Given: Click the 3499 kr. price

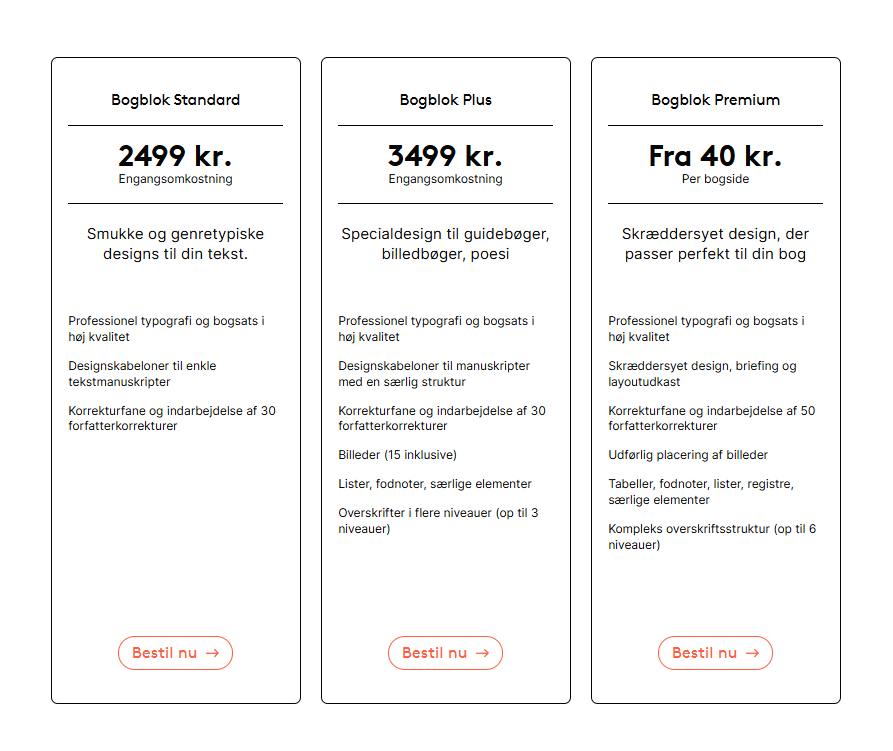Looking at the screenshot, I should pos(445,156).
